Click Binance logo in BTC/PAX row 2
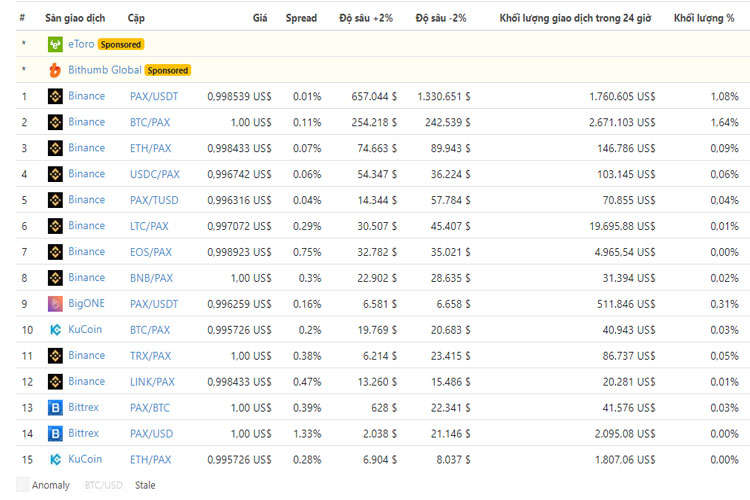The height and width of the screenshot is (500, 750). coord(55,122)
